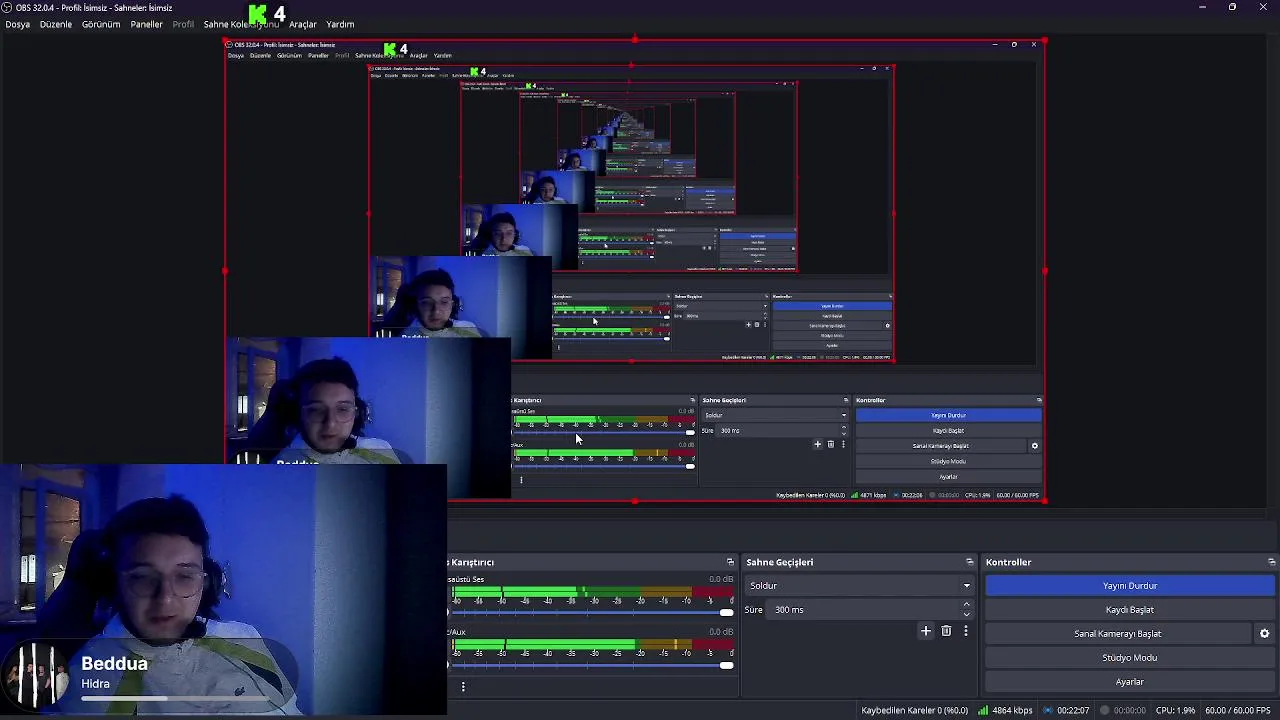Undock the Sahne Geçişleri panel
This screenshot has width=1280, height=720.
pyautogui.click(x=969, y=562)
